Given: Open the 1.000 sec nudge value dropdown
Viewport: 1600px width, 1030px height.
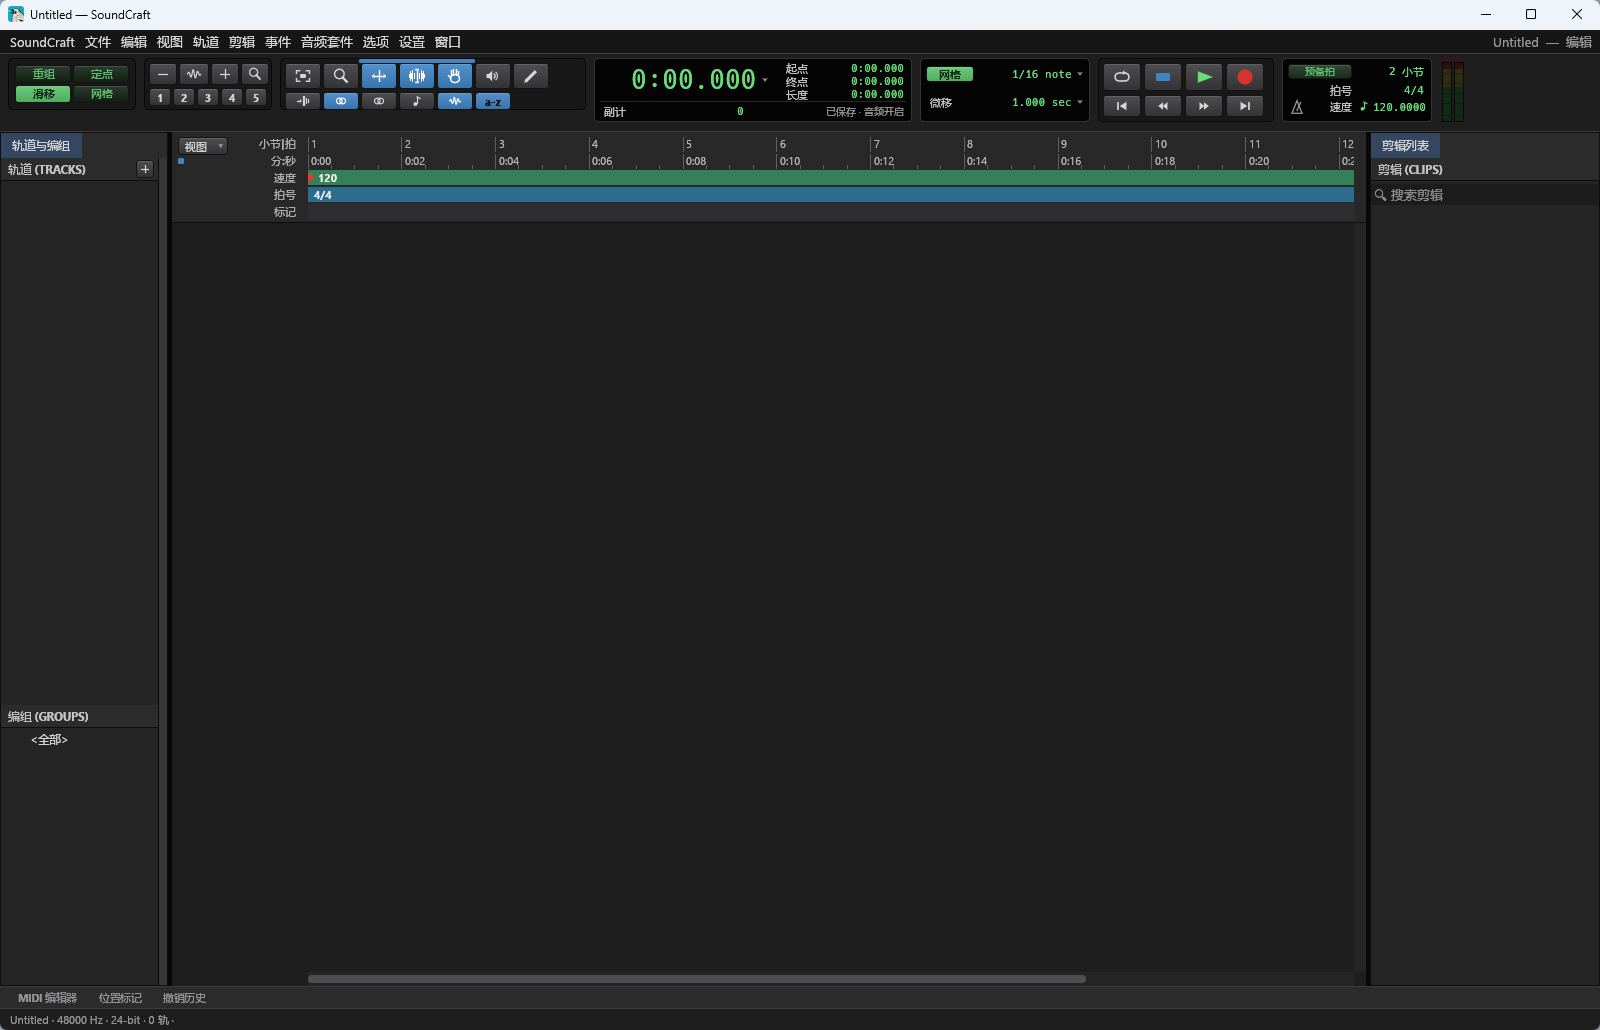Looking at the screenshot, I should tap(1047, 102).
